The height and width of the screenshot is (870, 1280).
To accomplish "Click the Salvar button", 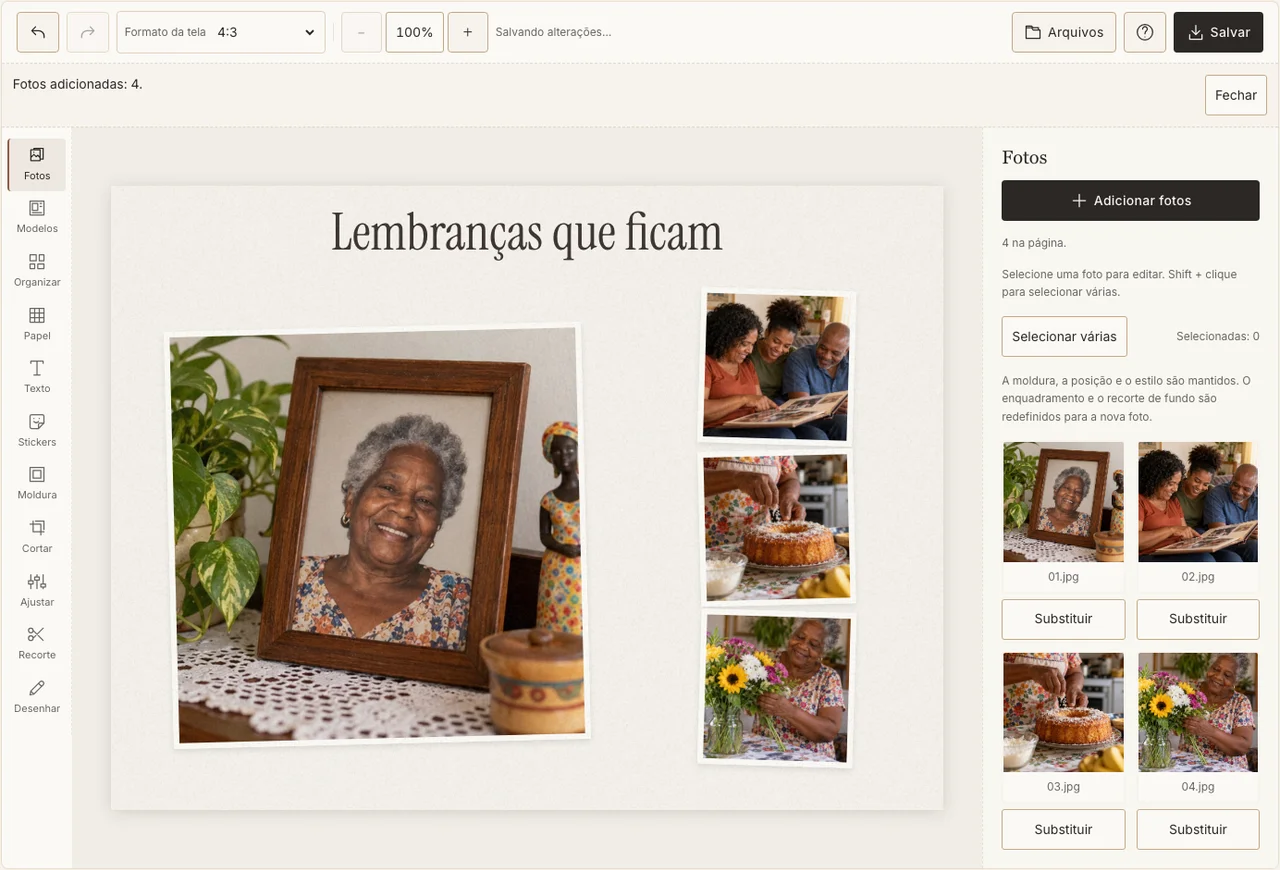I will (1219, 32).
